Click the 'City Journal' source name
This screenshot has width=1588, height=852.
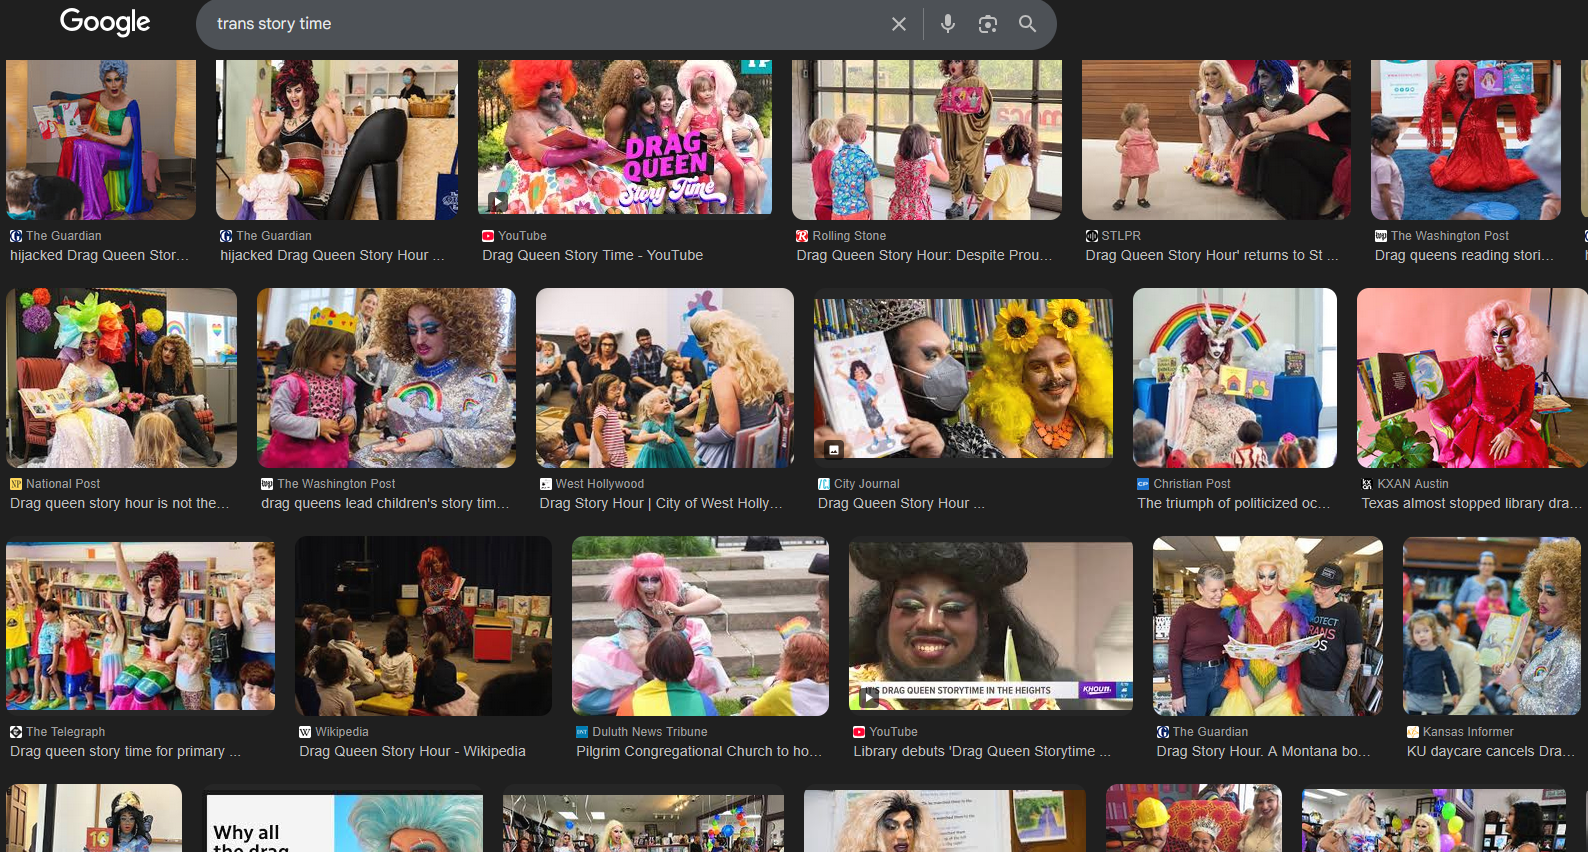click(x=867, y=484)
